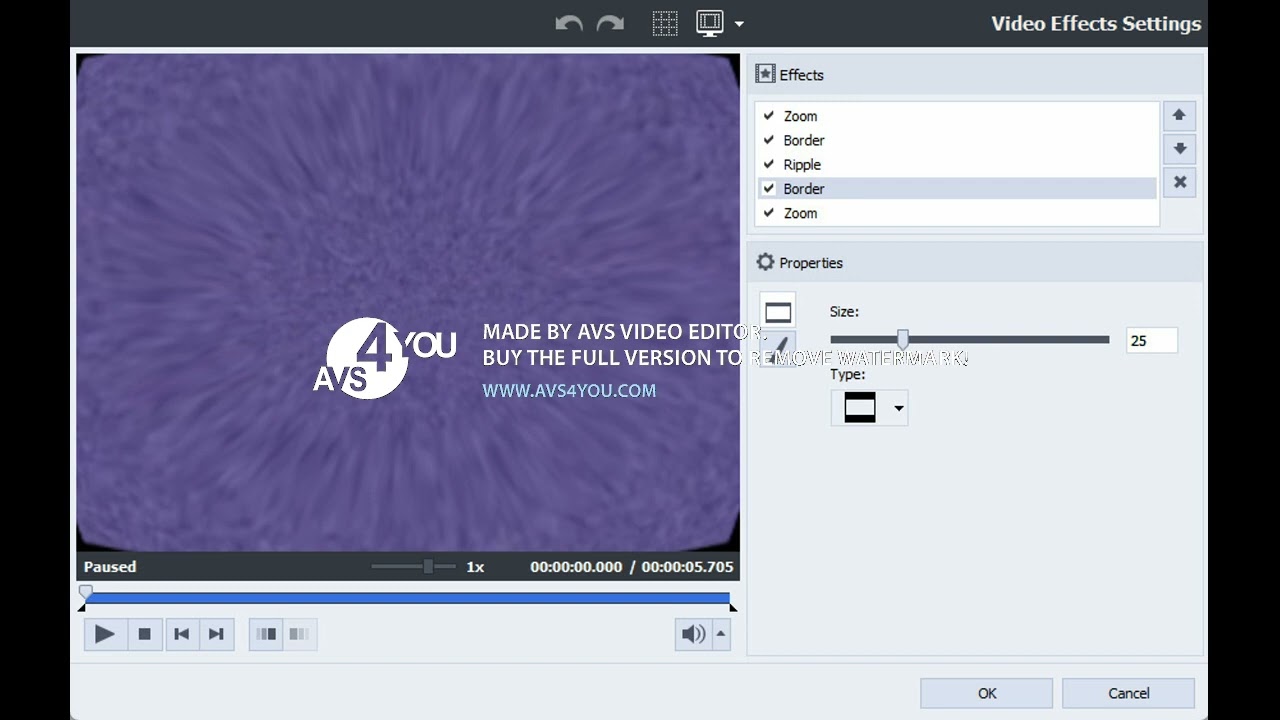
Task: Uncheck the Zoom effect at the list top
Action: pyautogui.click(x=769, y=116)
